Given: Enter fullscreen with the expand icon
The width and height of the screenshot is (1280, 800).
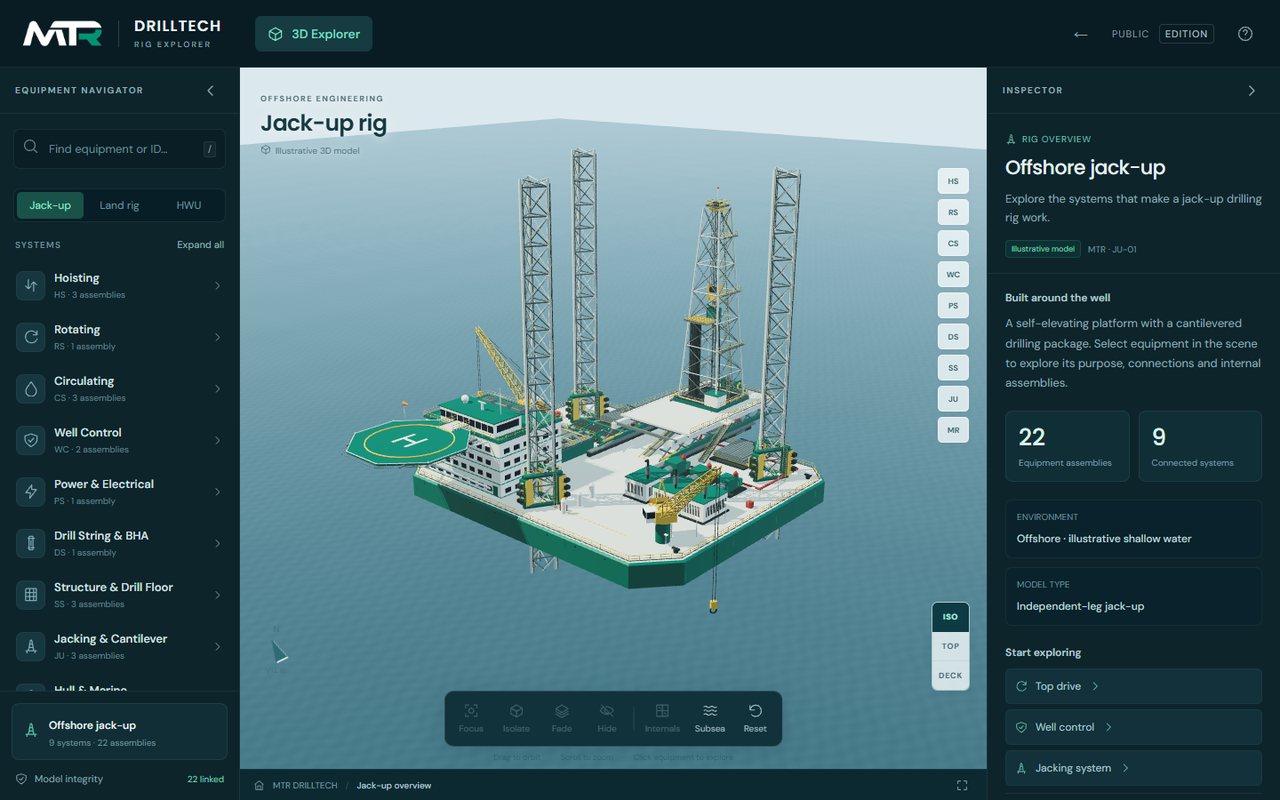Looking at the screenshot, I should [962, 785].
